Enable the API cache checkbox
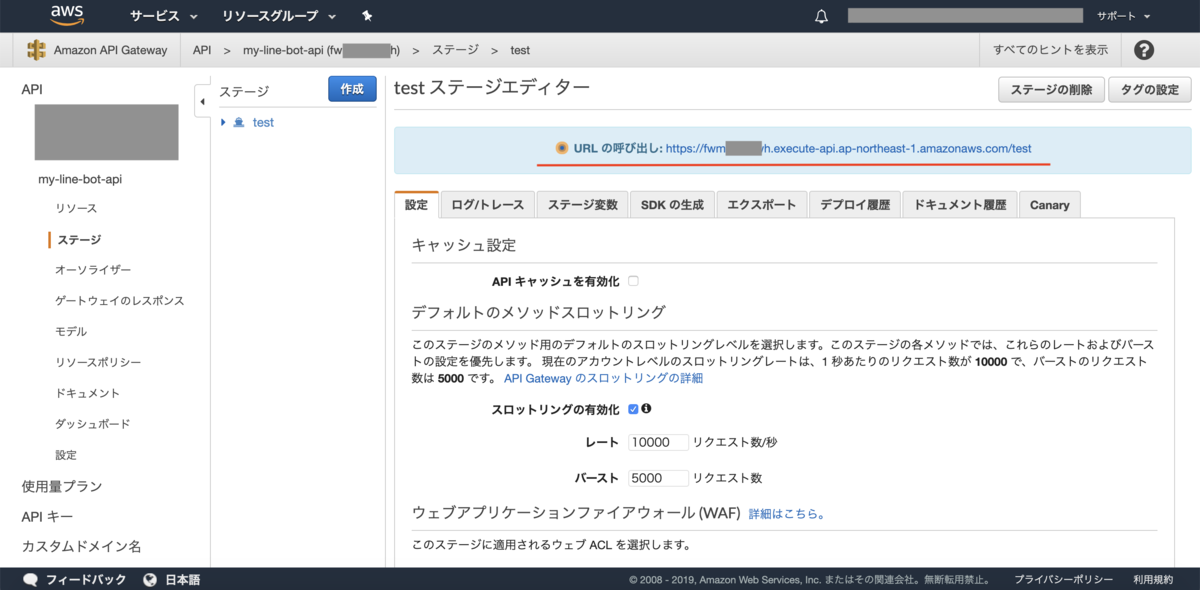The width and height of the screenshot is (1200, 590). click(x=633, y=281)
